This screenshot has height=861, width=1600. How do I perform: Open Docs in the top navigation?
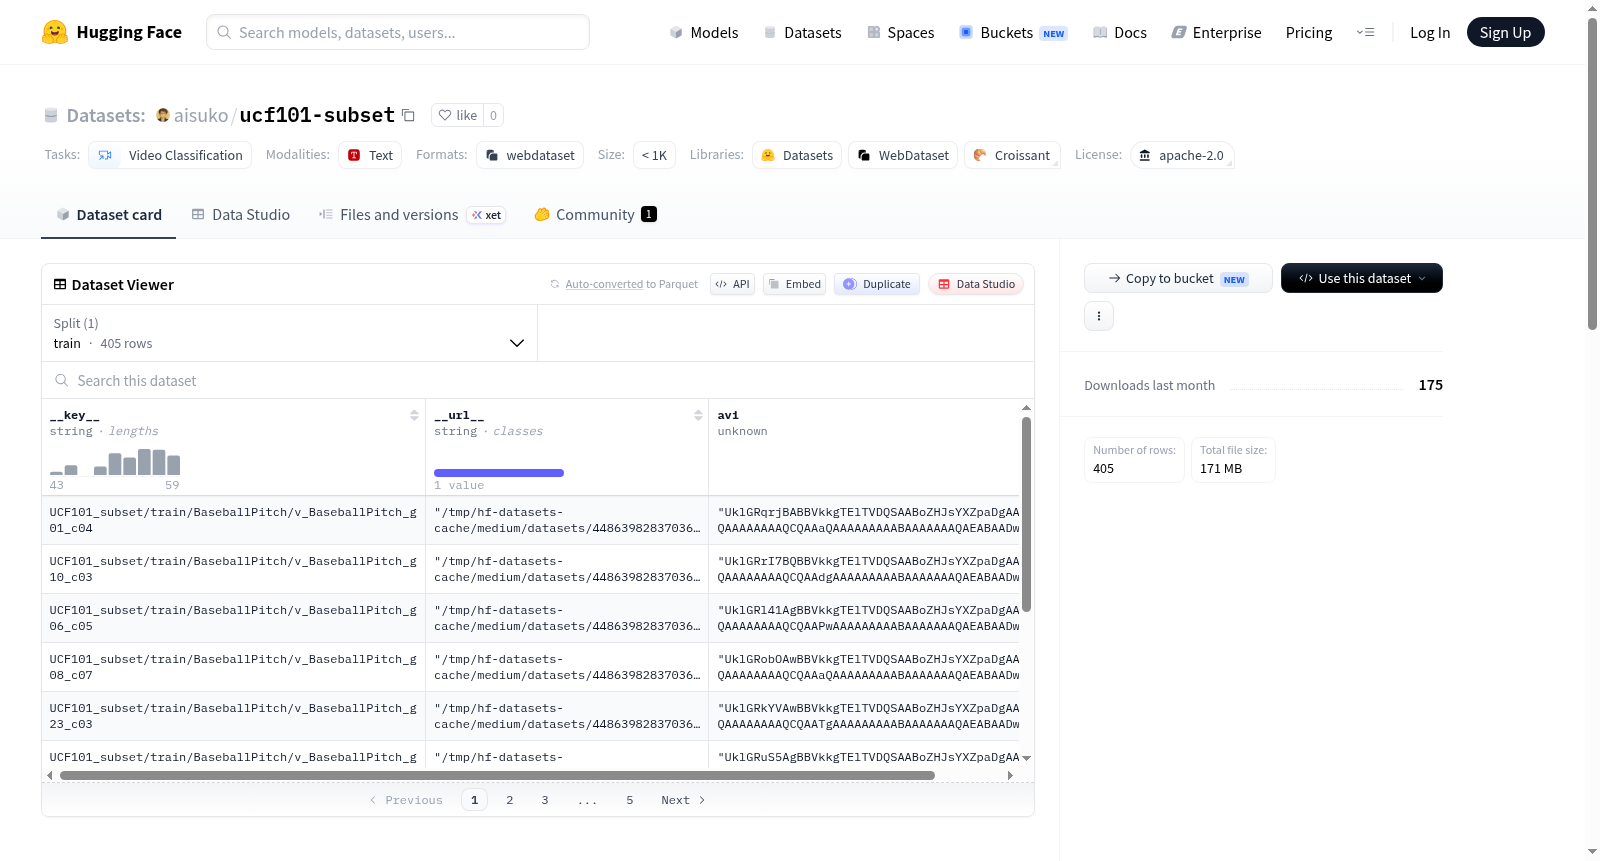[x=1120, y=32]
